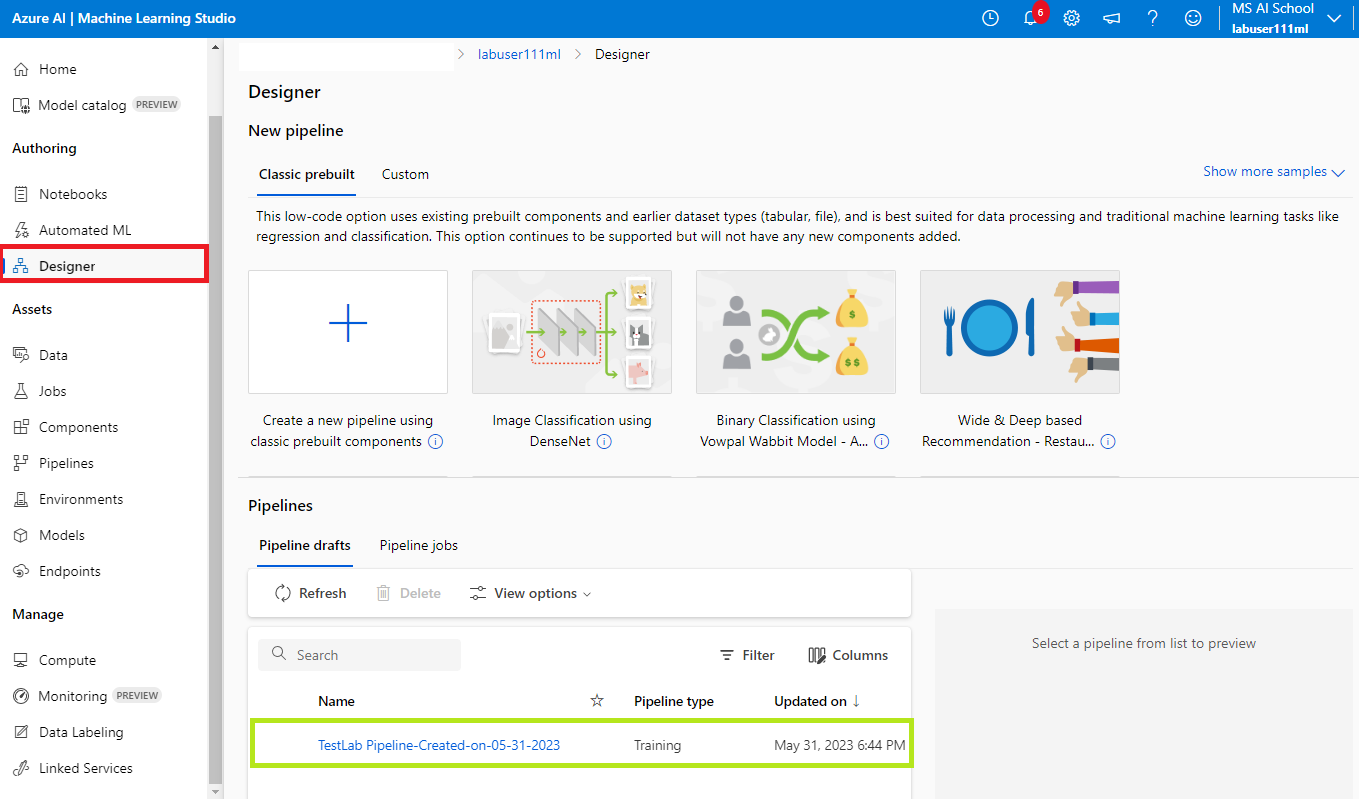
Task: Open help question mark icon
Action: pos(1152,18)
